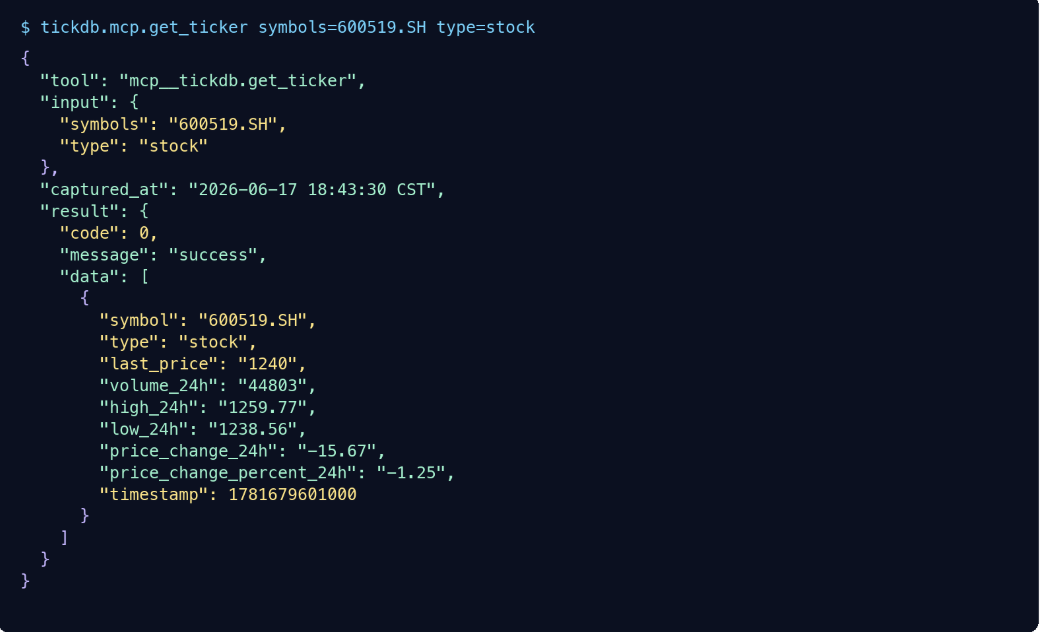
Task: Click the "captured_at" timestamp value
Action: pos(312,190)
